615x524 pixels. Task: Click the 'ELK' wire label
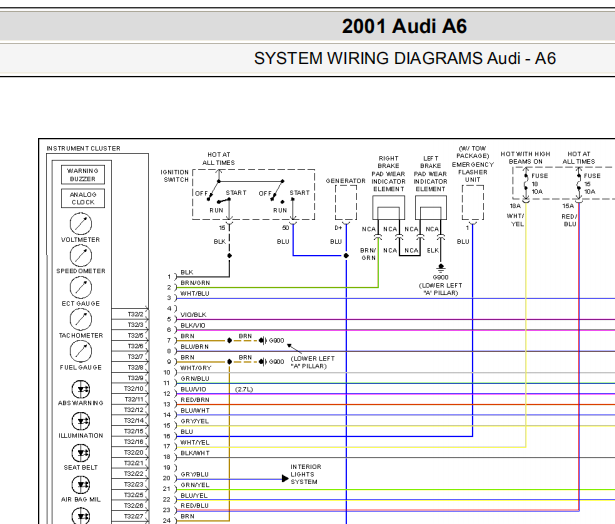[433, 250]
